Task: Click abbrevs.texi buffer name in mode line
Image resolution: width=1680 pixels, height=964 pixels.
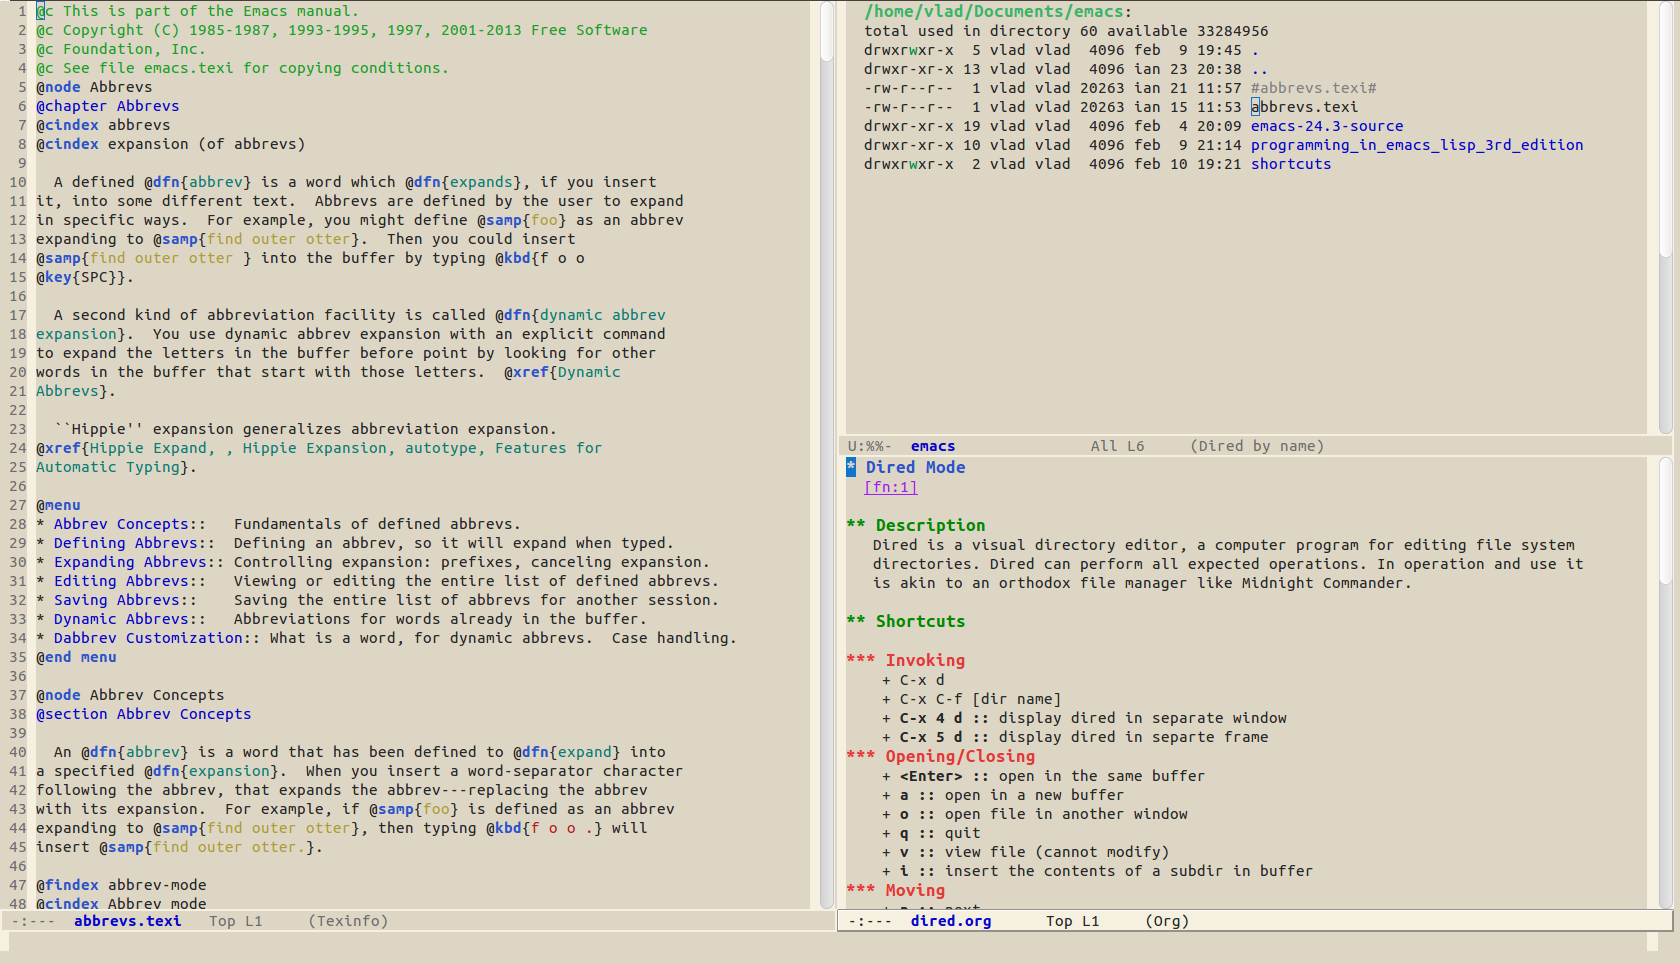Action: tap(127, 921)
